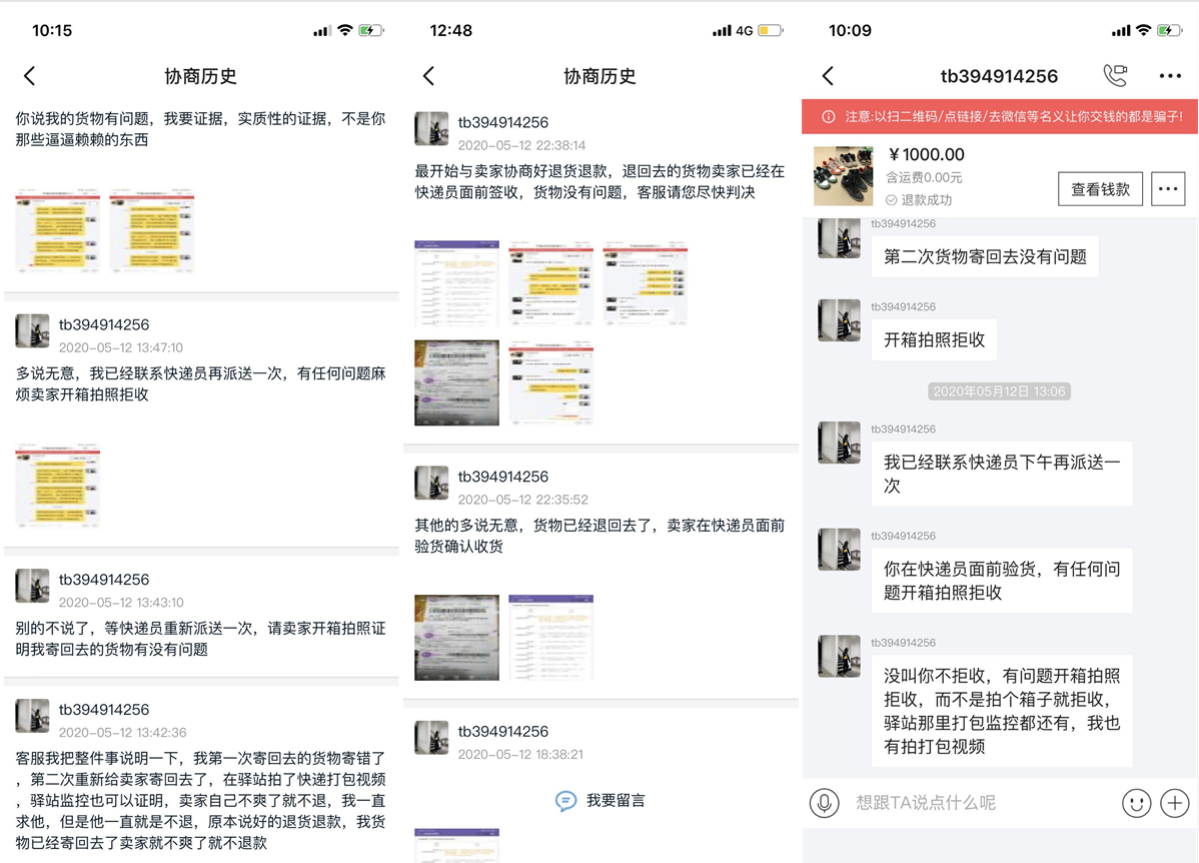This screenshot has height=863, width=1199.
Task: Open the sneakers product thumbnail
Action: 843,176
